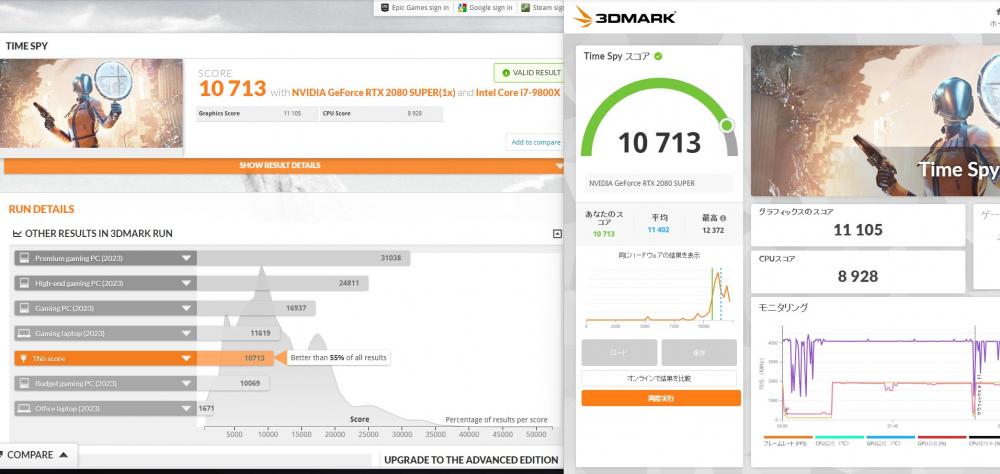Click the Valid Result button
1000x474 pixels.
tap(529, 73)
